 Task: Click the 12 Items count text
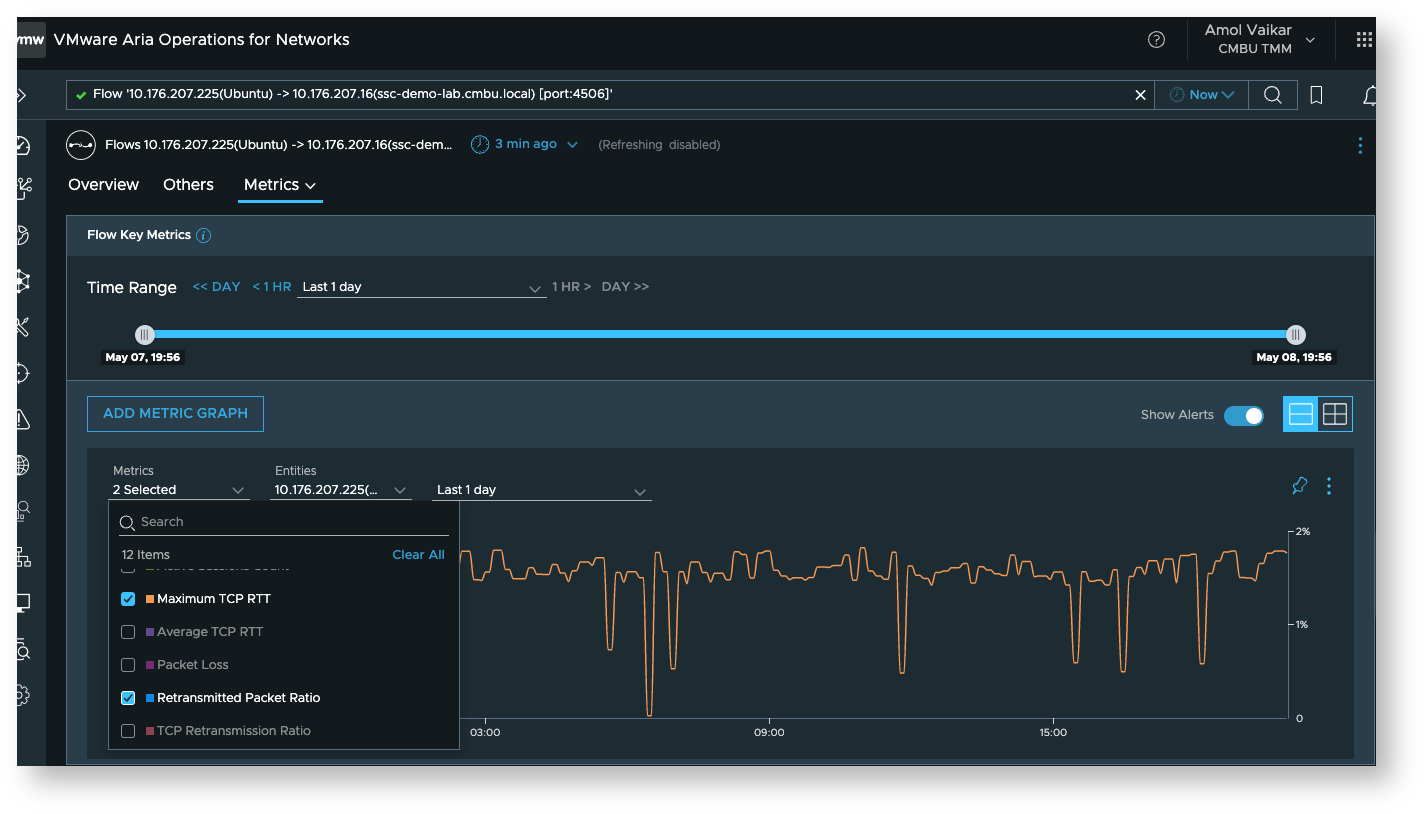[x=146, y=555]
